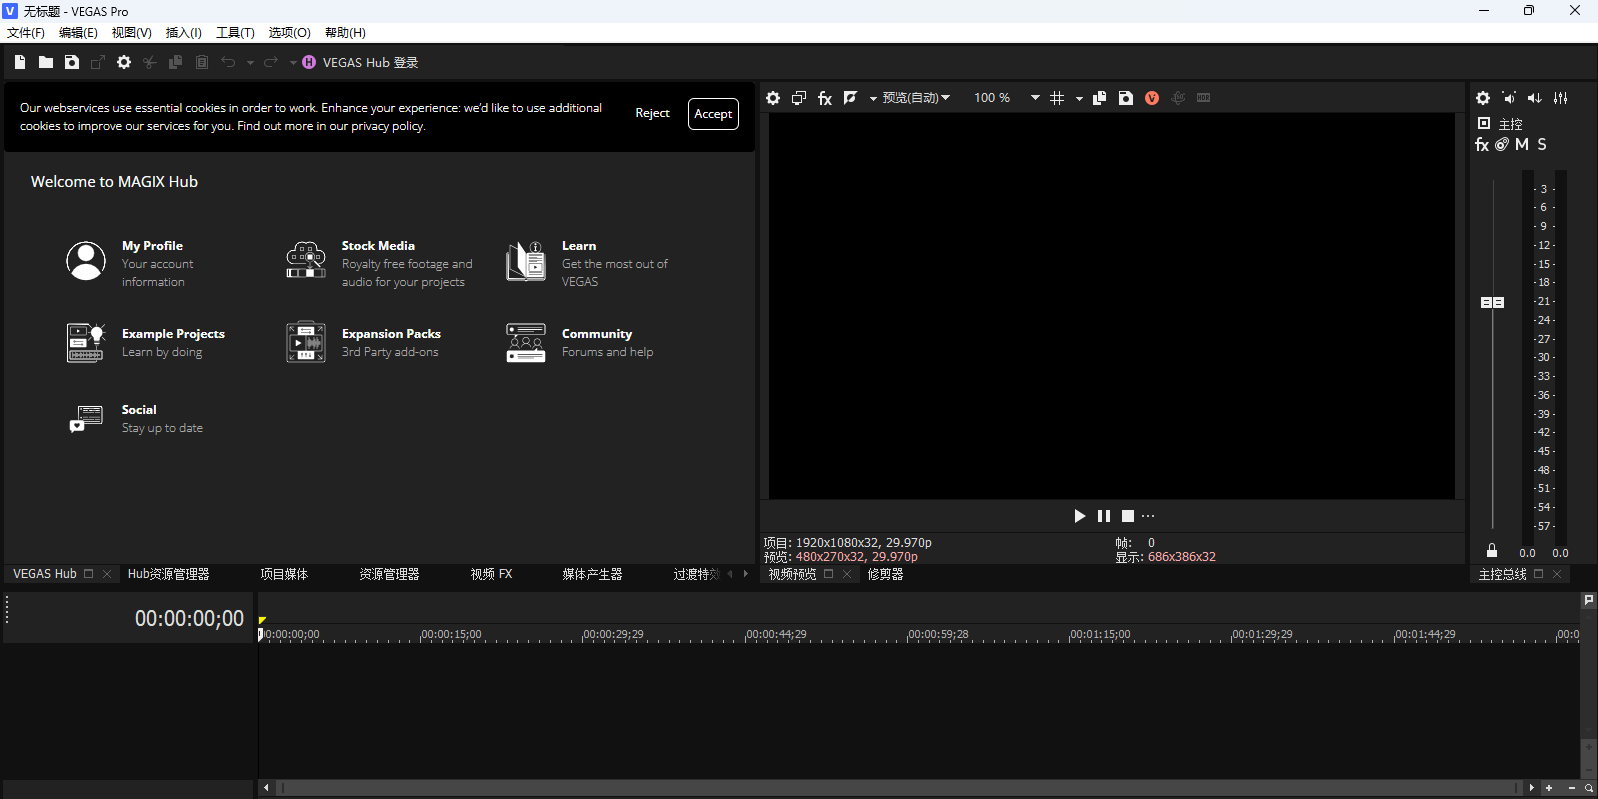The height and width of the screenshot is (799, 1598).
Task: Open the redo history dropdown arrow
Action: pyautogui.click(x=293, y=62)
